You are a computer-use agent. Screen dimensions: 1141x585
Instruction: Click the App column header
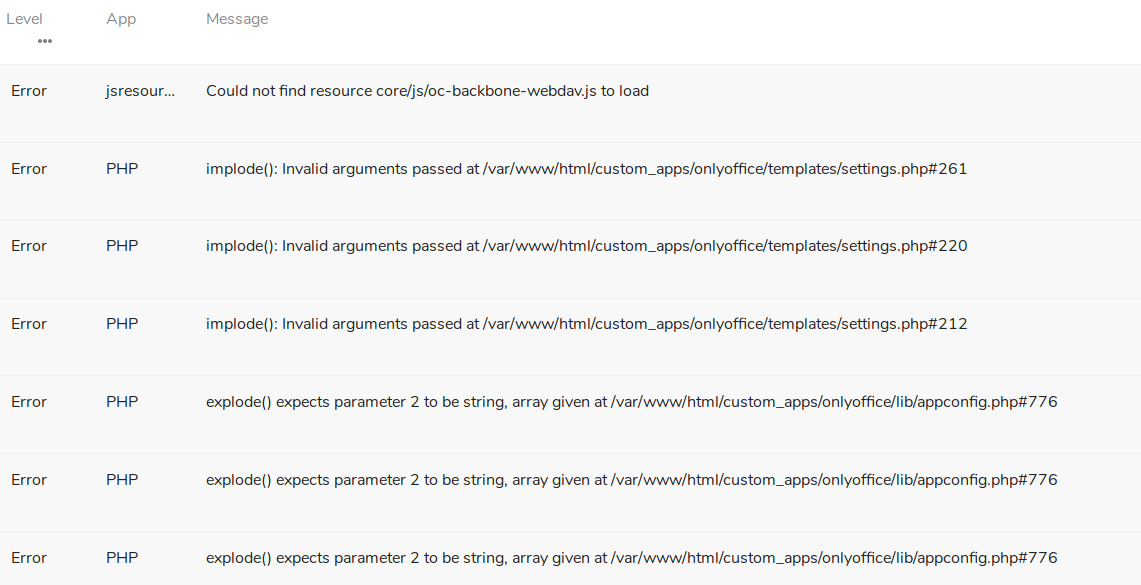[121, 19]
